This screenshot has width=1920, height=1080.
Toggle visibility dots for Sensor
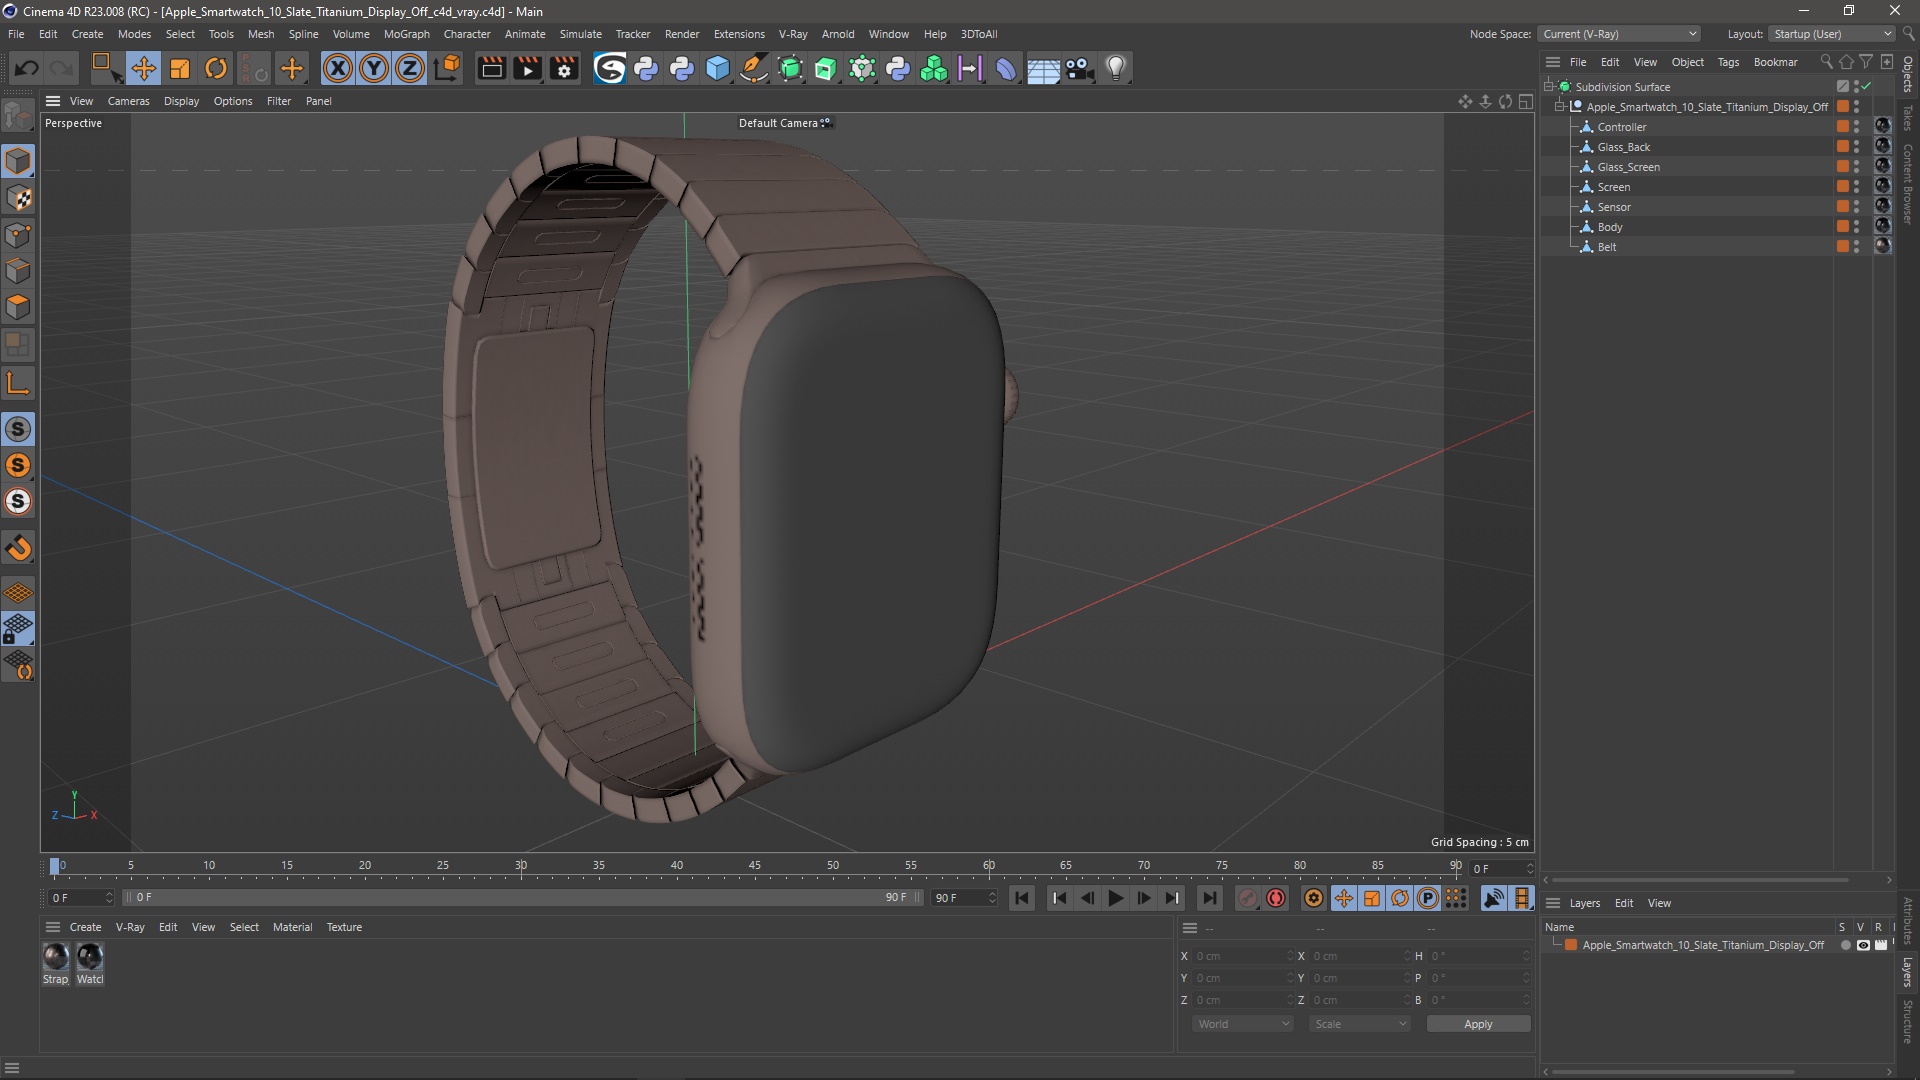pos(1857,207)
